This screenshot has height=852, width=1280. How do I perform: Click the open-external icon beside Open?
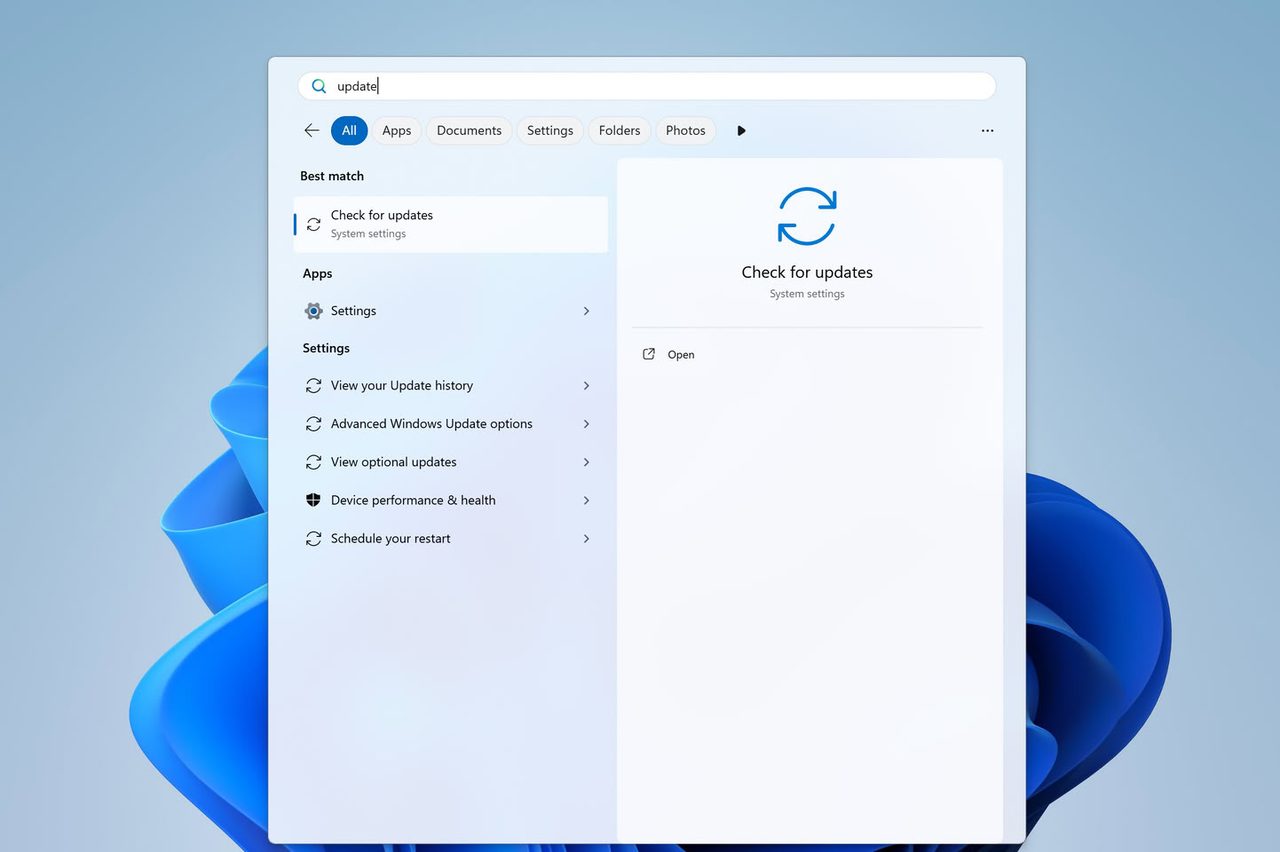point(648,354)
